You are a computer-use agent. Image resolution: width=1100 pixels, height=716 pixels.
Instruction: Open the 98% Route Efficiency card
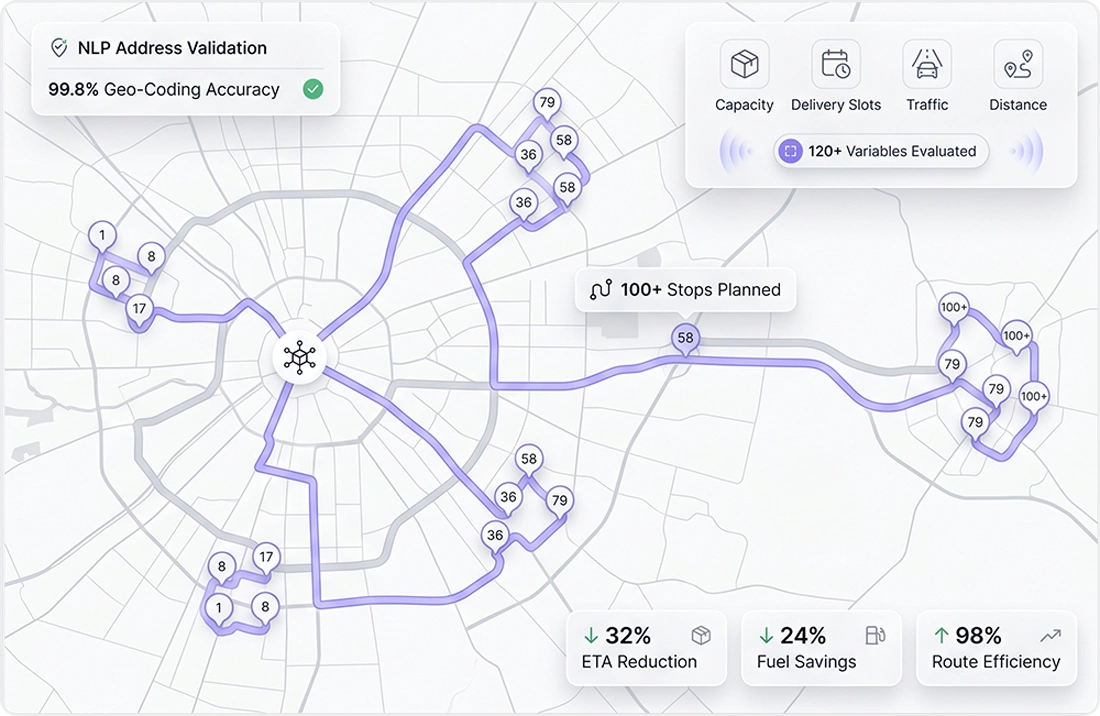coord(996,648)
